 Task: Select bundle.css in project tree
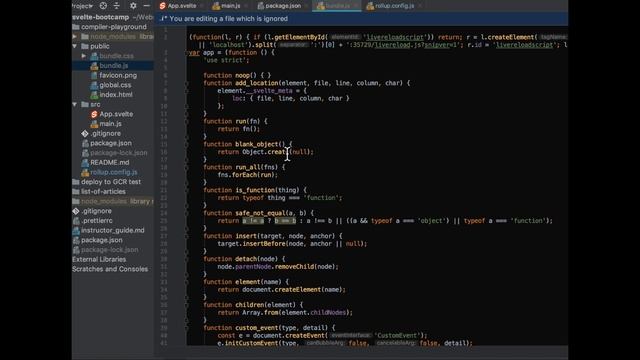pos(116,56)
